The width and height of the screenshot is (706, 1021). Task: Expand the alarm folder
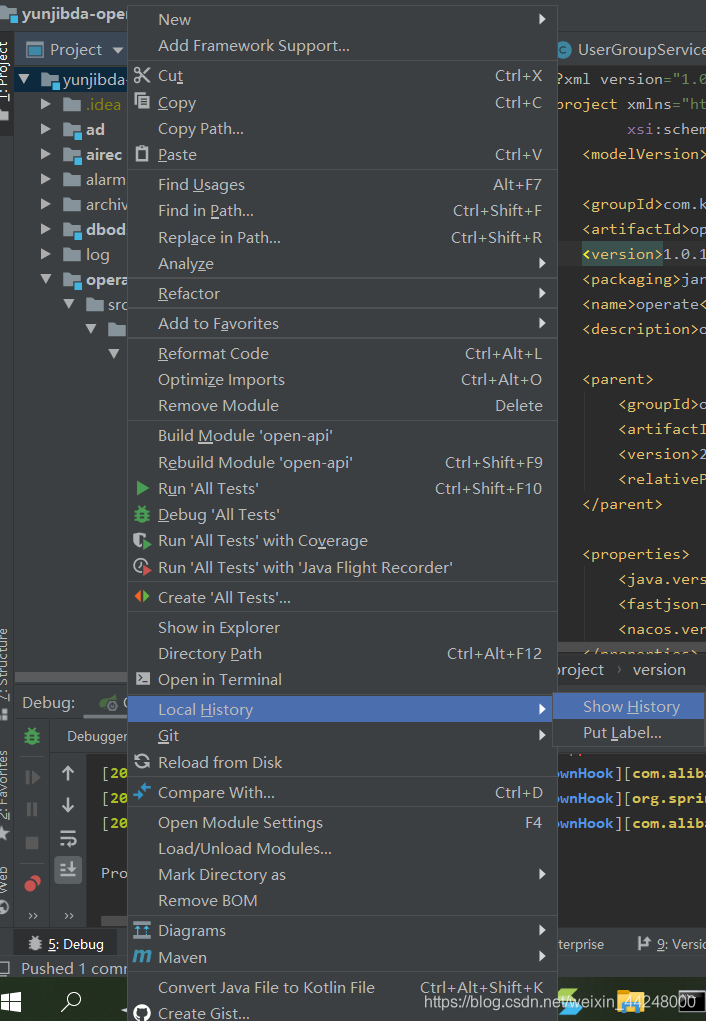tap(46, 179)
